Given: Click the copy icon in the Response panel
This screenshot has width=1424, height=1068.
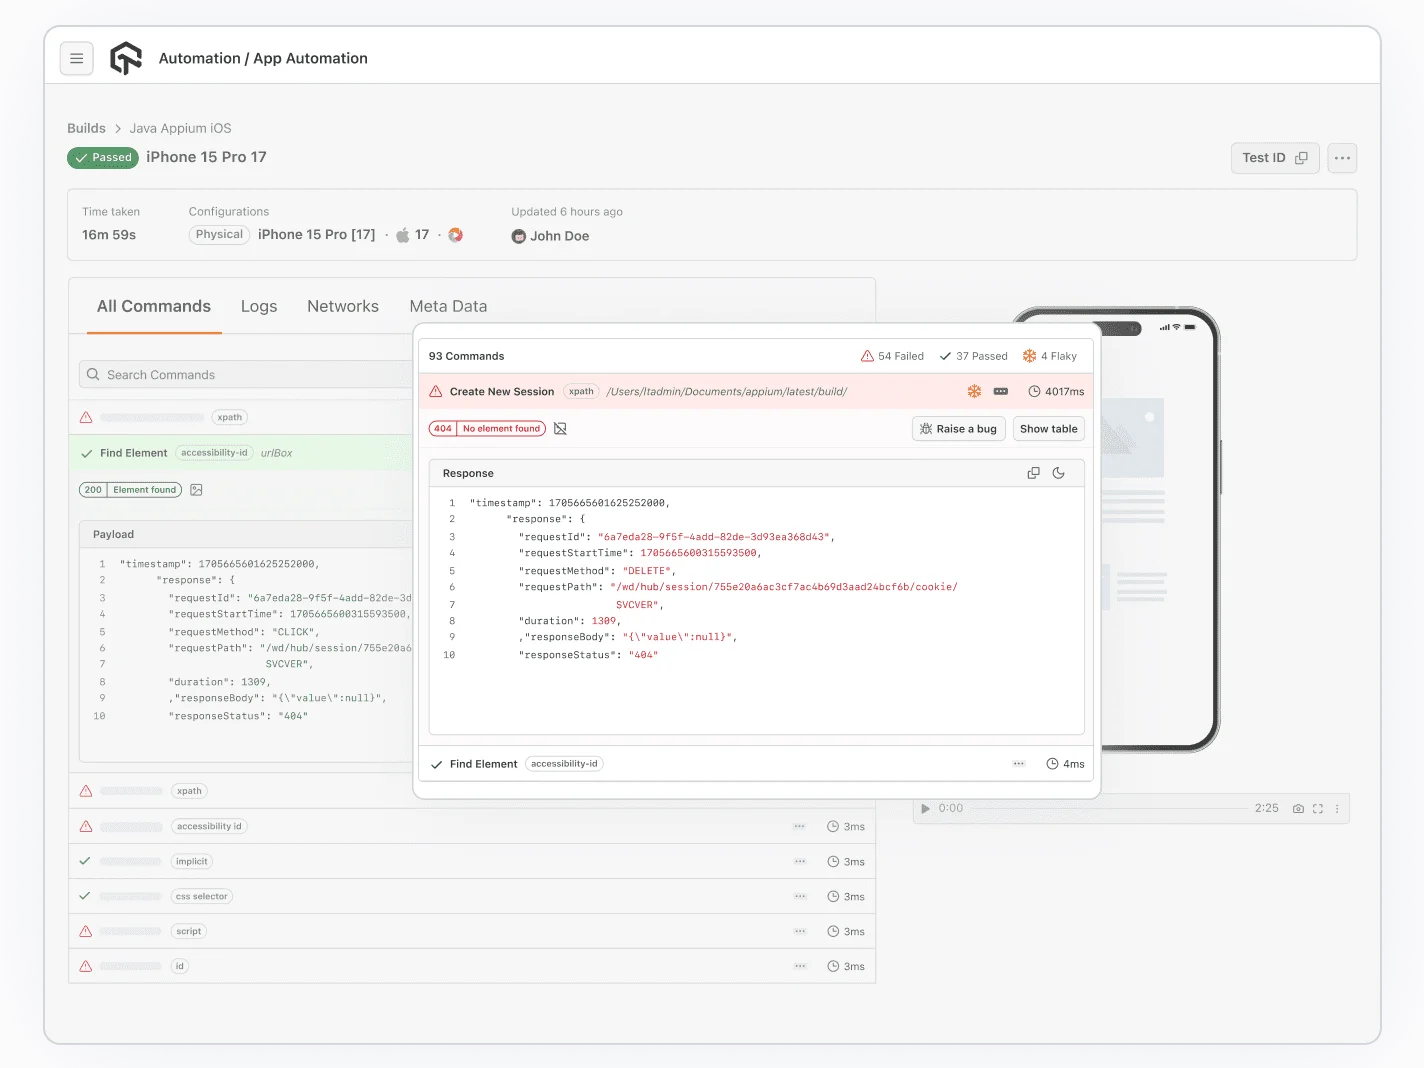Looking at the screenshot, I should click(x=1033, y=472).
